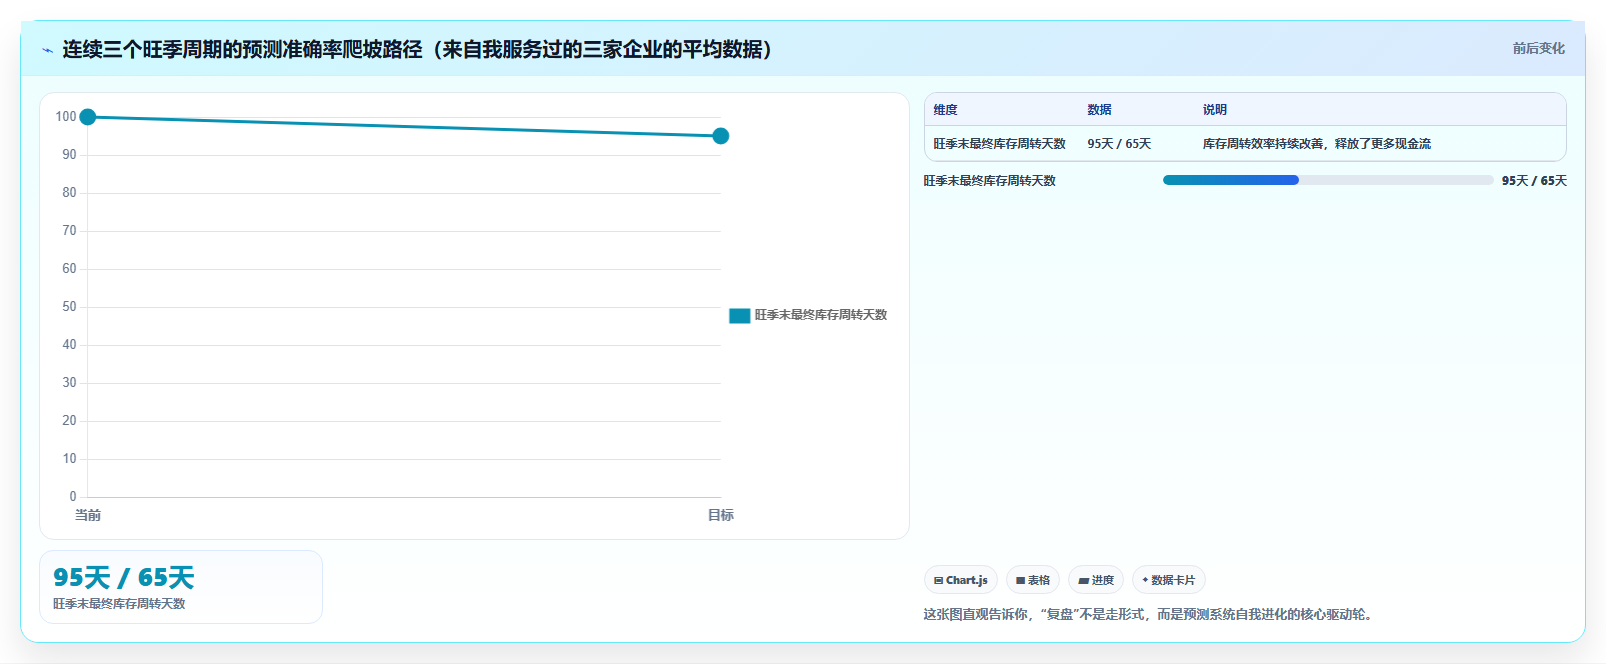
Task: Click the progress row label 旺季末最终库存周转天数
Action: pyautogui.click(x=990, y=181)
